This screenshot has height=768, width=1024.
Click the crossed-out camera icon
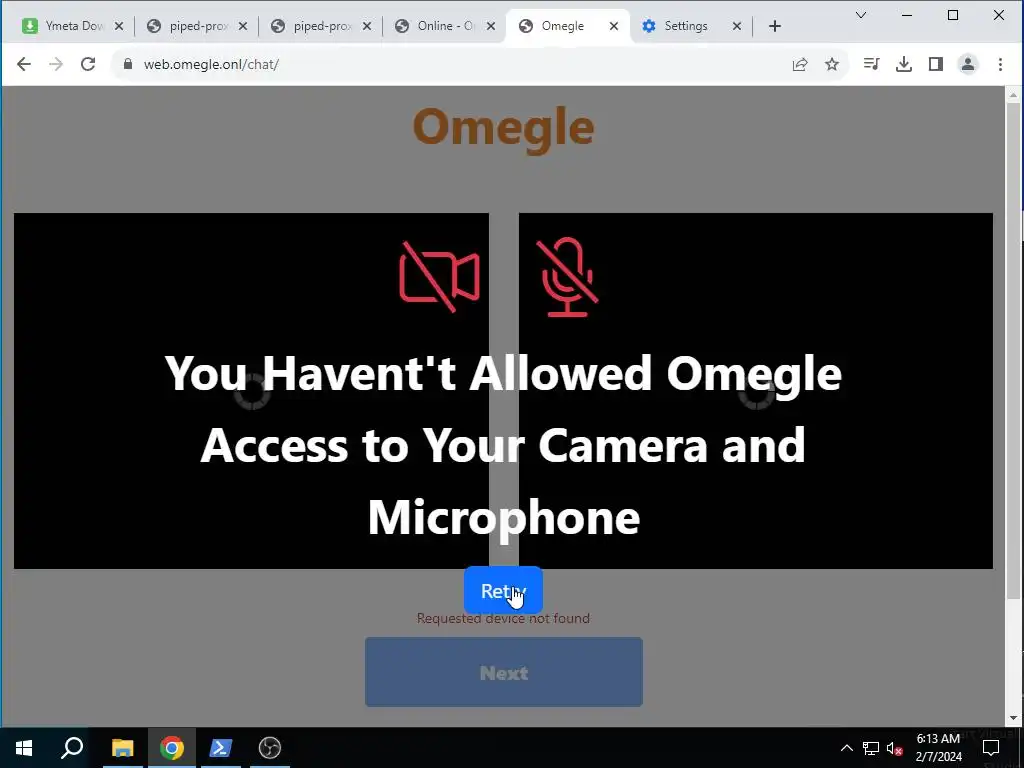click(440, 277)
